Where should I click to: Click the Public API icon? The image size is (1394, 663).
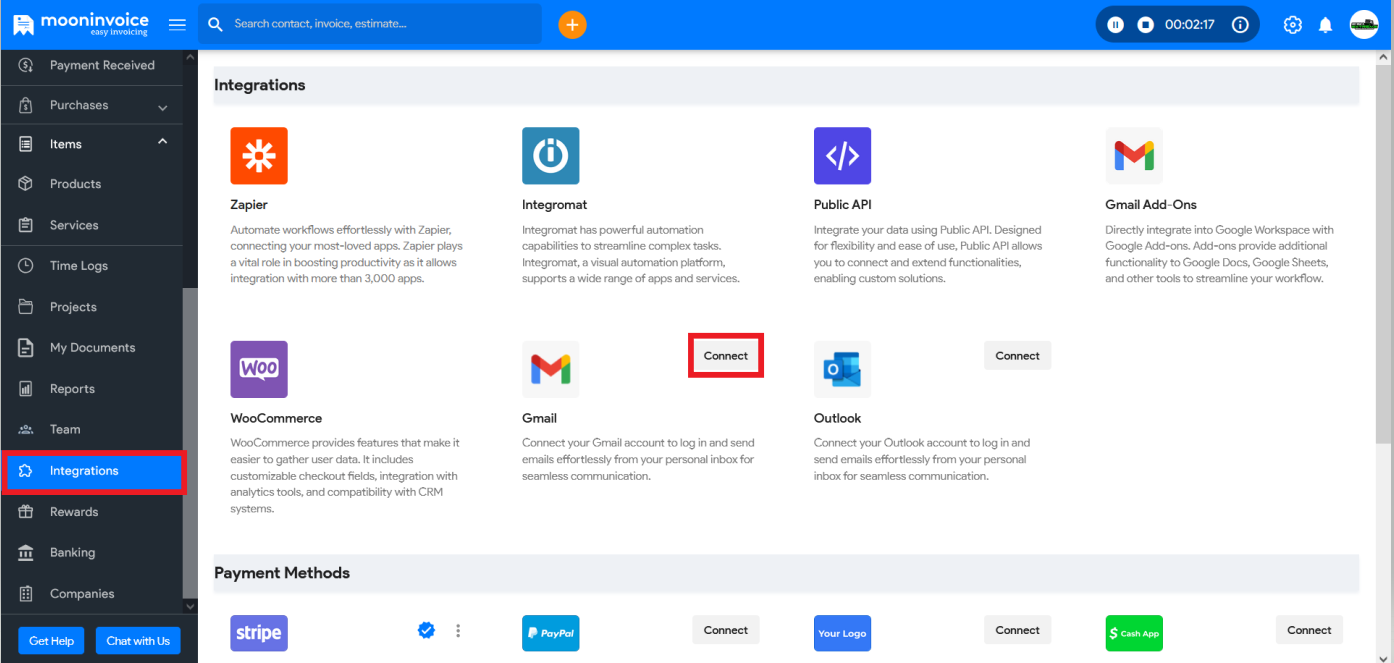(842, 156)
